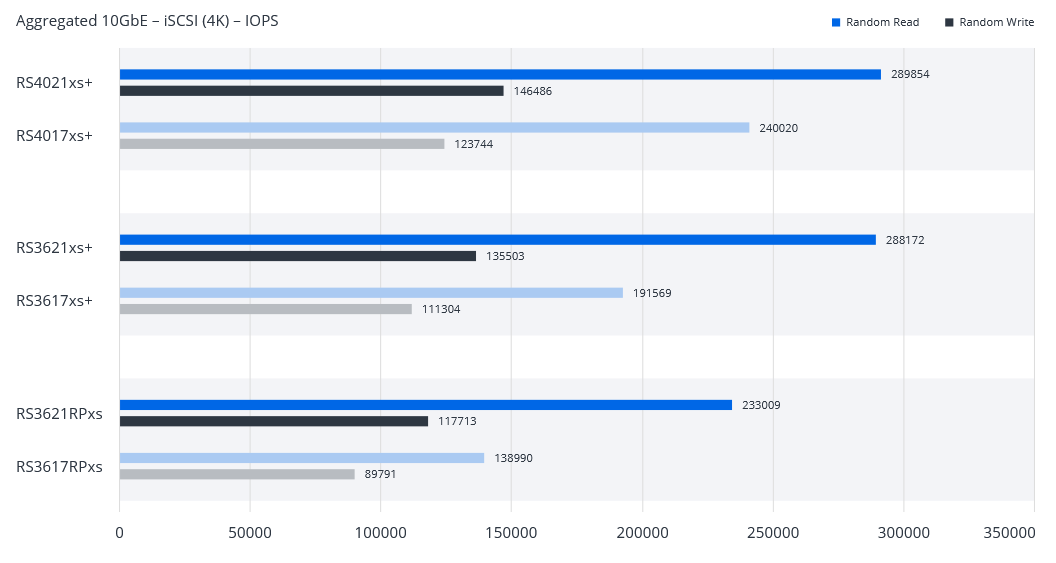Click the 250000 axis tick label

coord(773,533)
